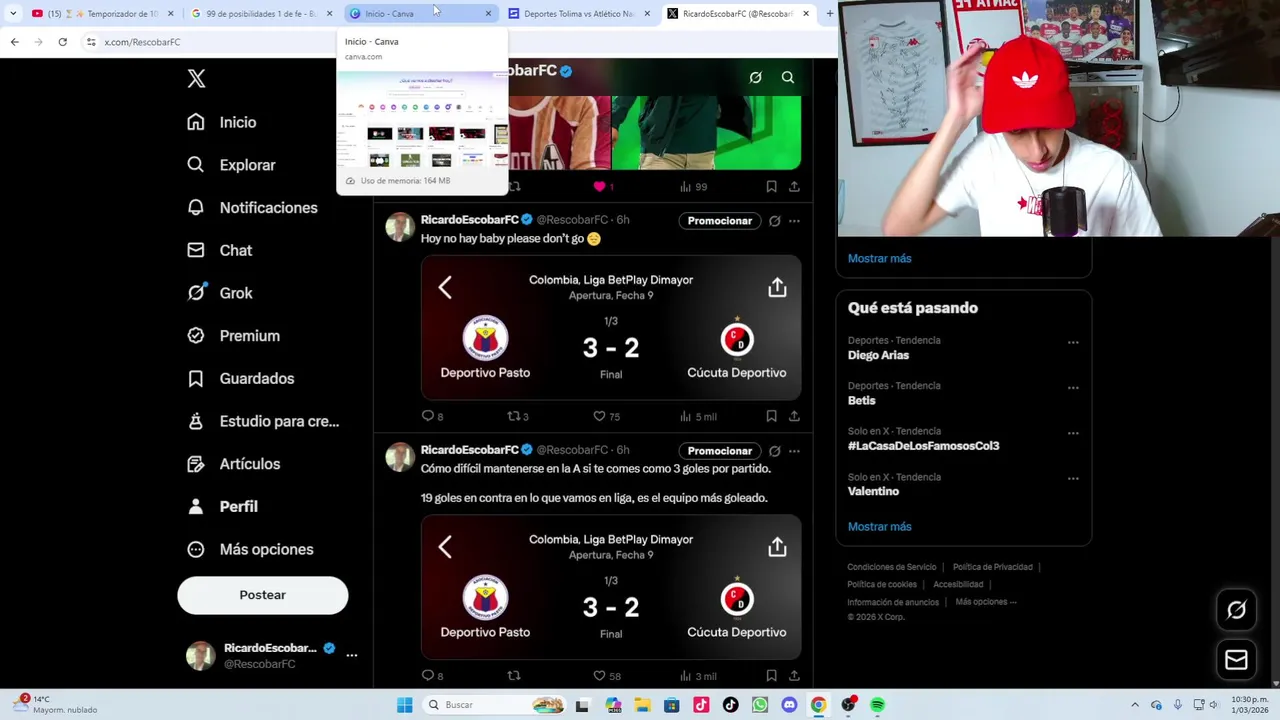1280x720 pixels.
Task: Click share icon on second Deportivo Pasto match card
Action: click(x=777, y=547)
